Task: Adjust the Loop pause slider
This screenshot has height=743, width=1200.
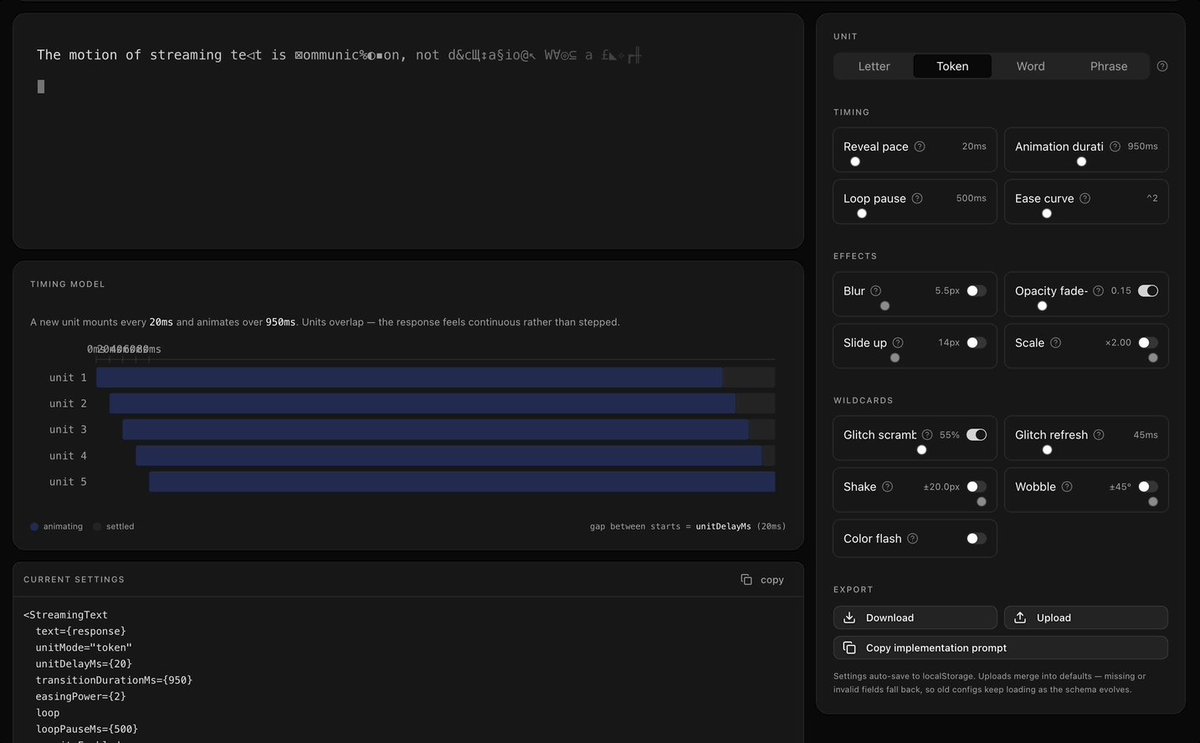Action: 861,213
